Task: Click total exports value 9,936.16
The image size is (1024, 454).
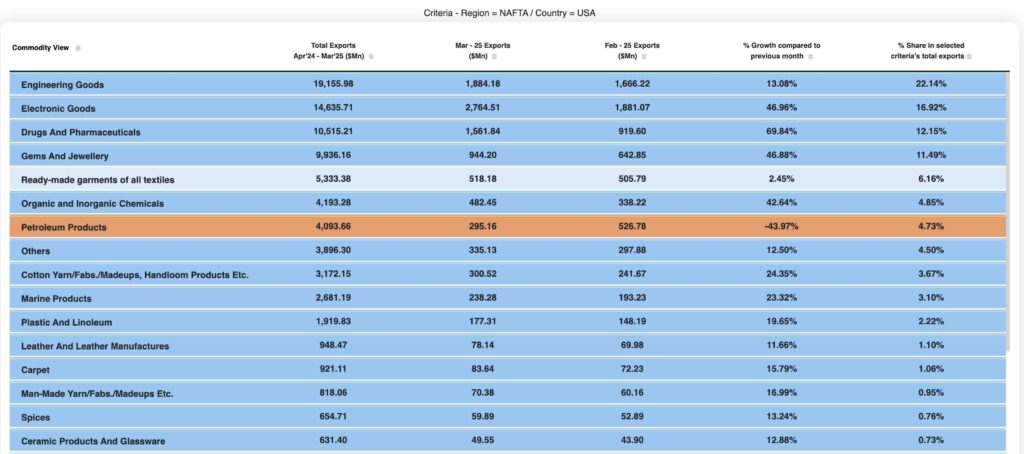Action: coord(333,155)
